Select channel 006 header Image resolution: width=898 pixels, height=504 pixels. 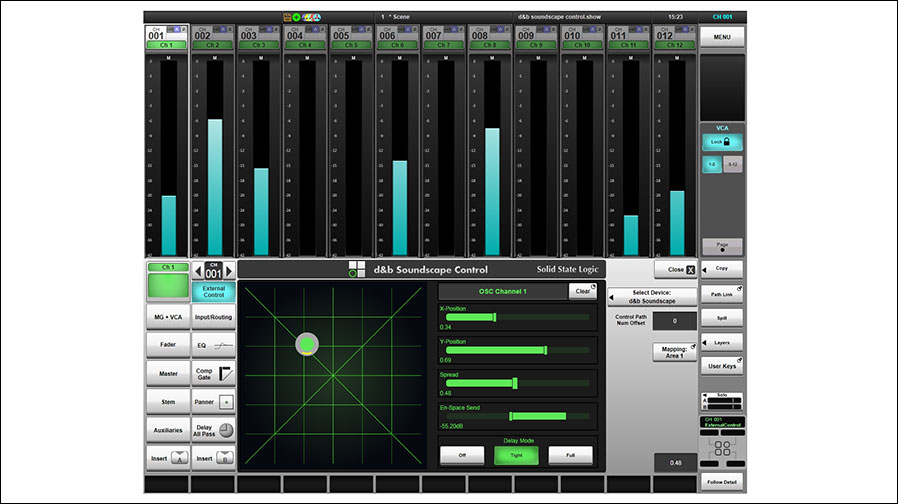[x=397, y=37]
